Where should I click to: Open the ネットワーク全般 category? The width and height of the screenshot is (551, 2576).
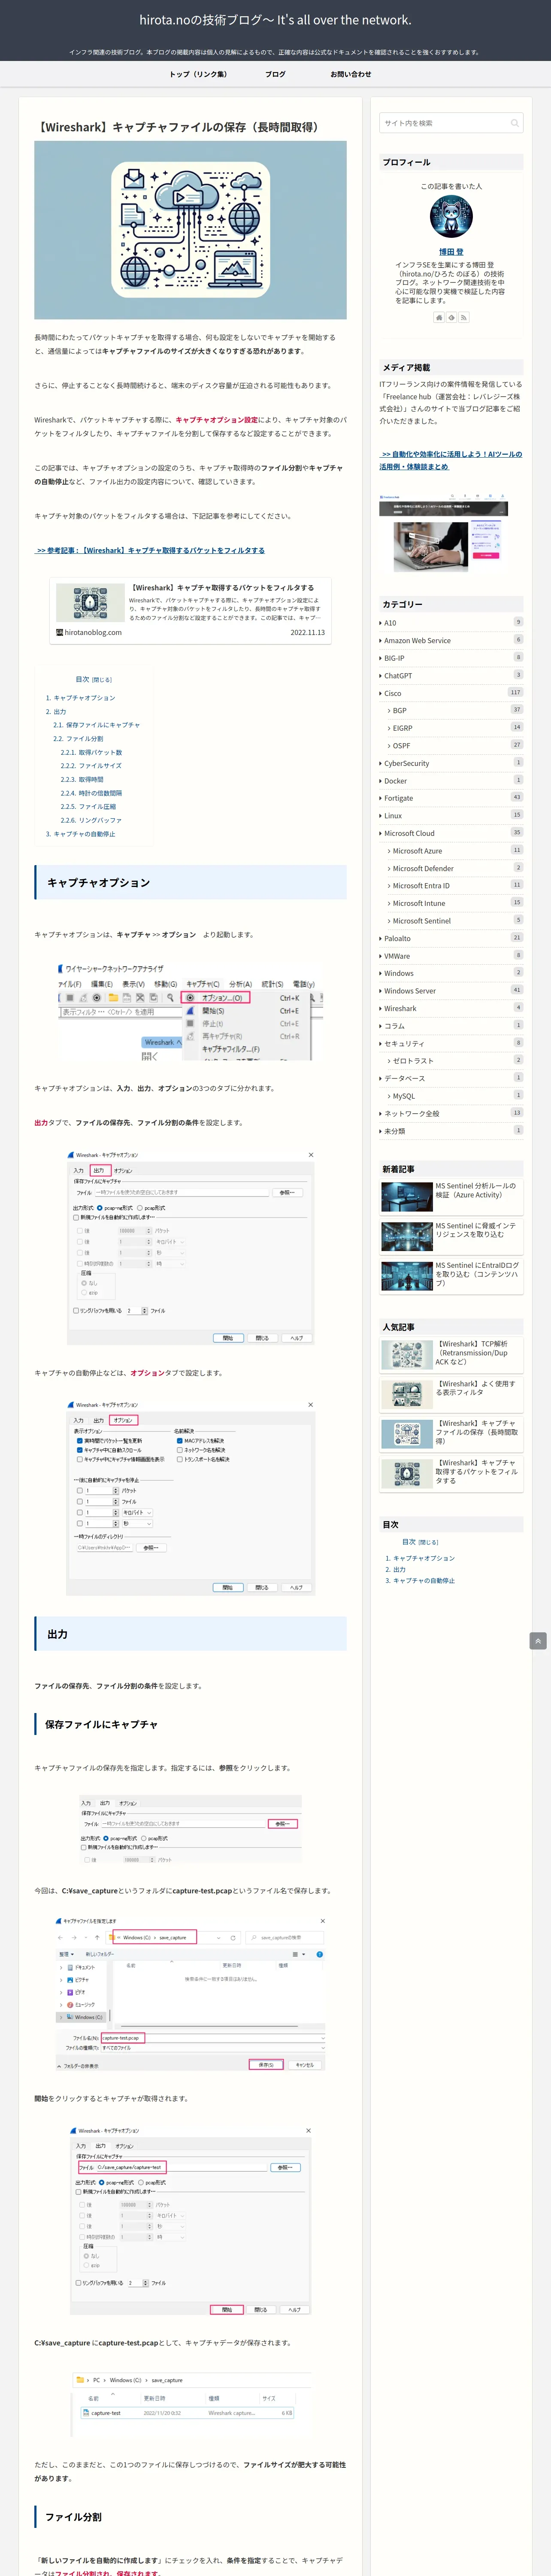click(x=451, y=1113)
